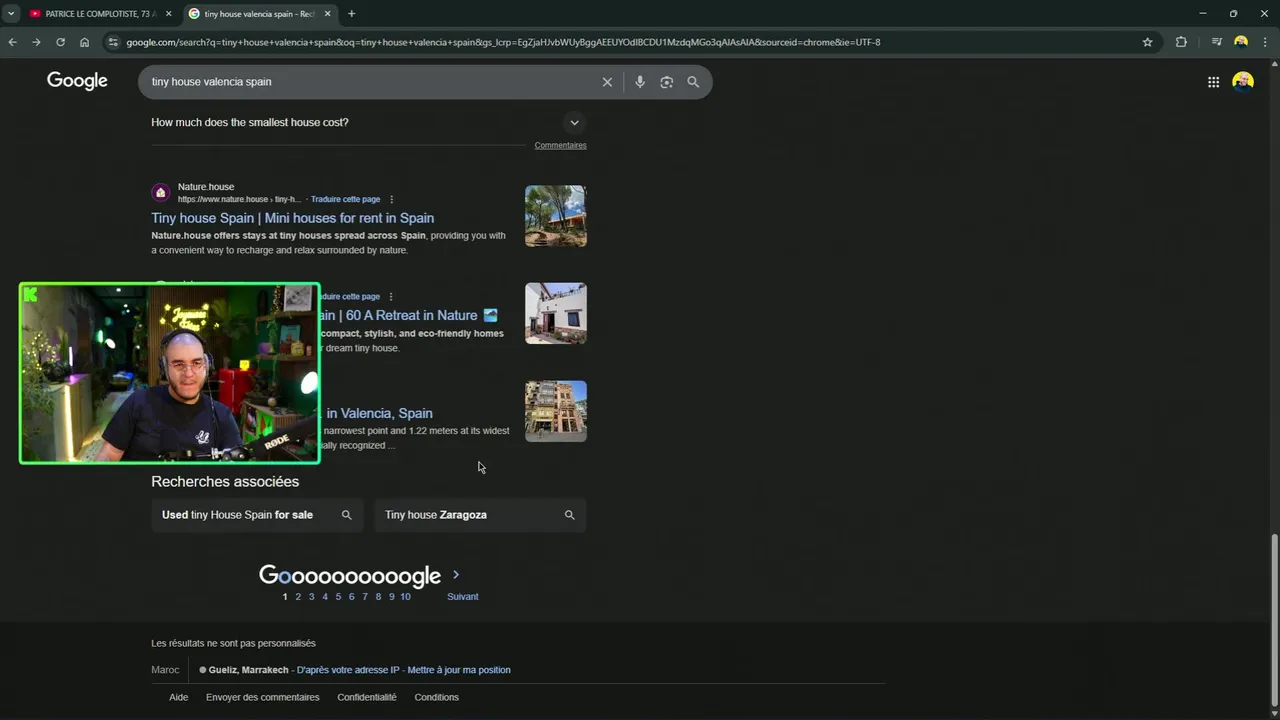Open the Aide footer link
This screenshot has height=720, width=1280.
tap(178, 697)
